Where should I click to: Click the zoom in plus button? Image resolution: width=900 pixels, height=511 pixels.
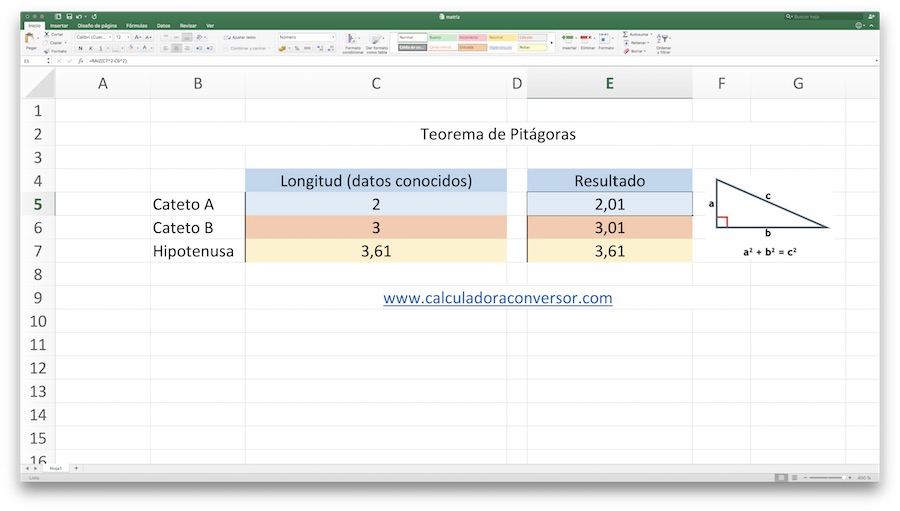[x=850, y=478]
